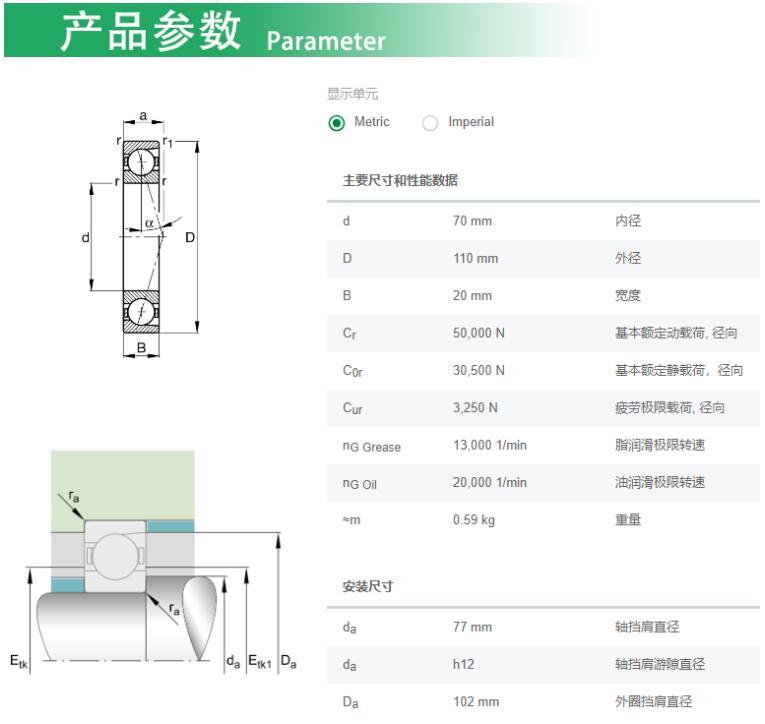765x724 pixels.
Task: Click the 102 mm housing shoulder value
Action: point(476,702)
